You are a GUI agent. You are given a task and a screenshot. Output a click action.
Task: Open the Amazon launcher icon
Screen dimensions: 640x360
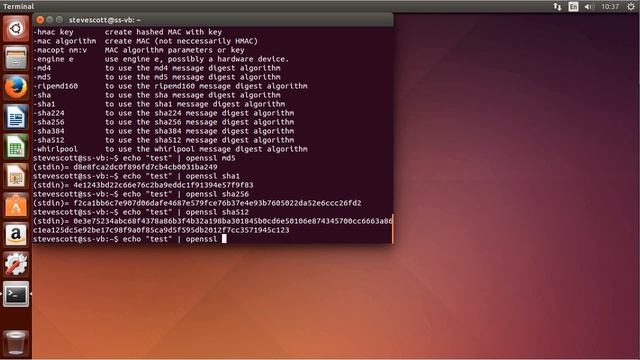click(x=16, y=235)
